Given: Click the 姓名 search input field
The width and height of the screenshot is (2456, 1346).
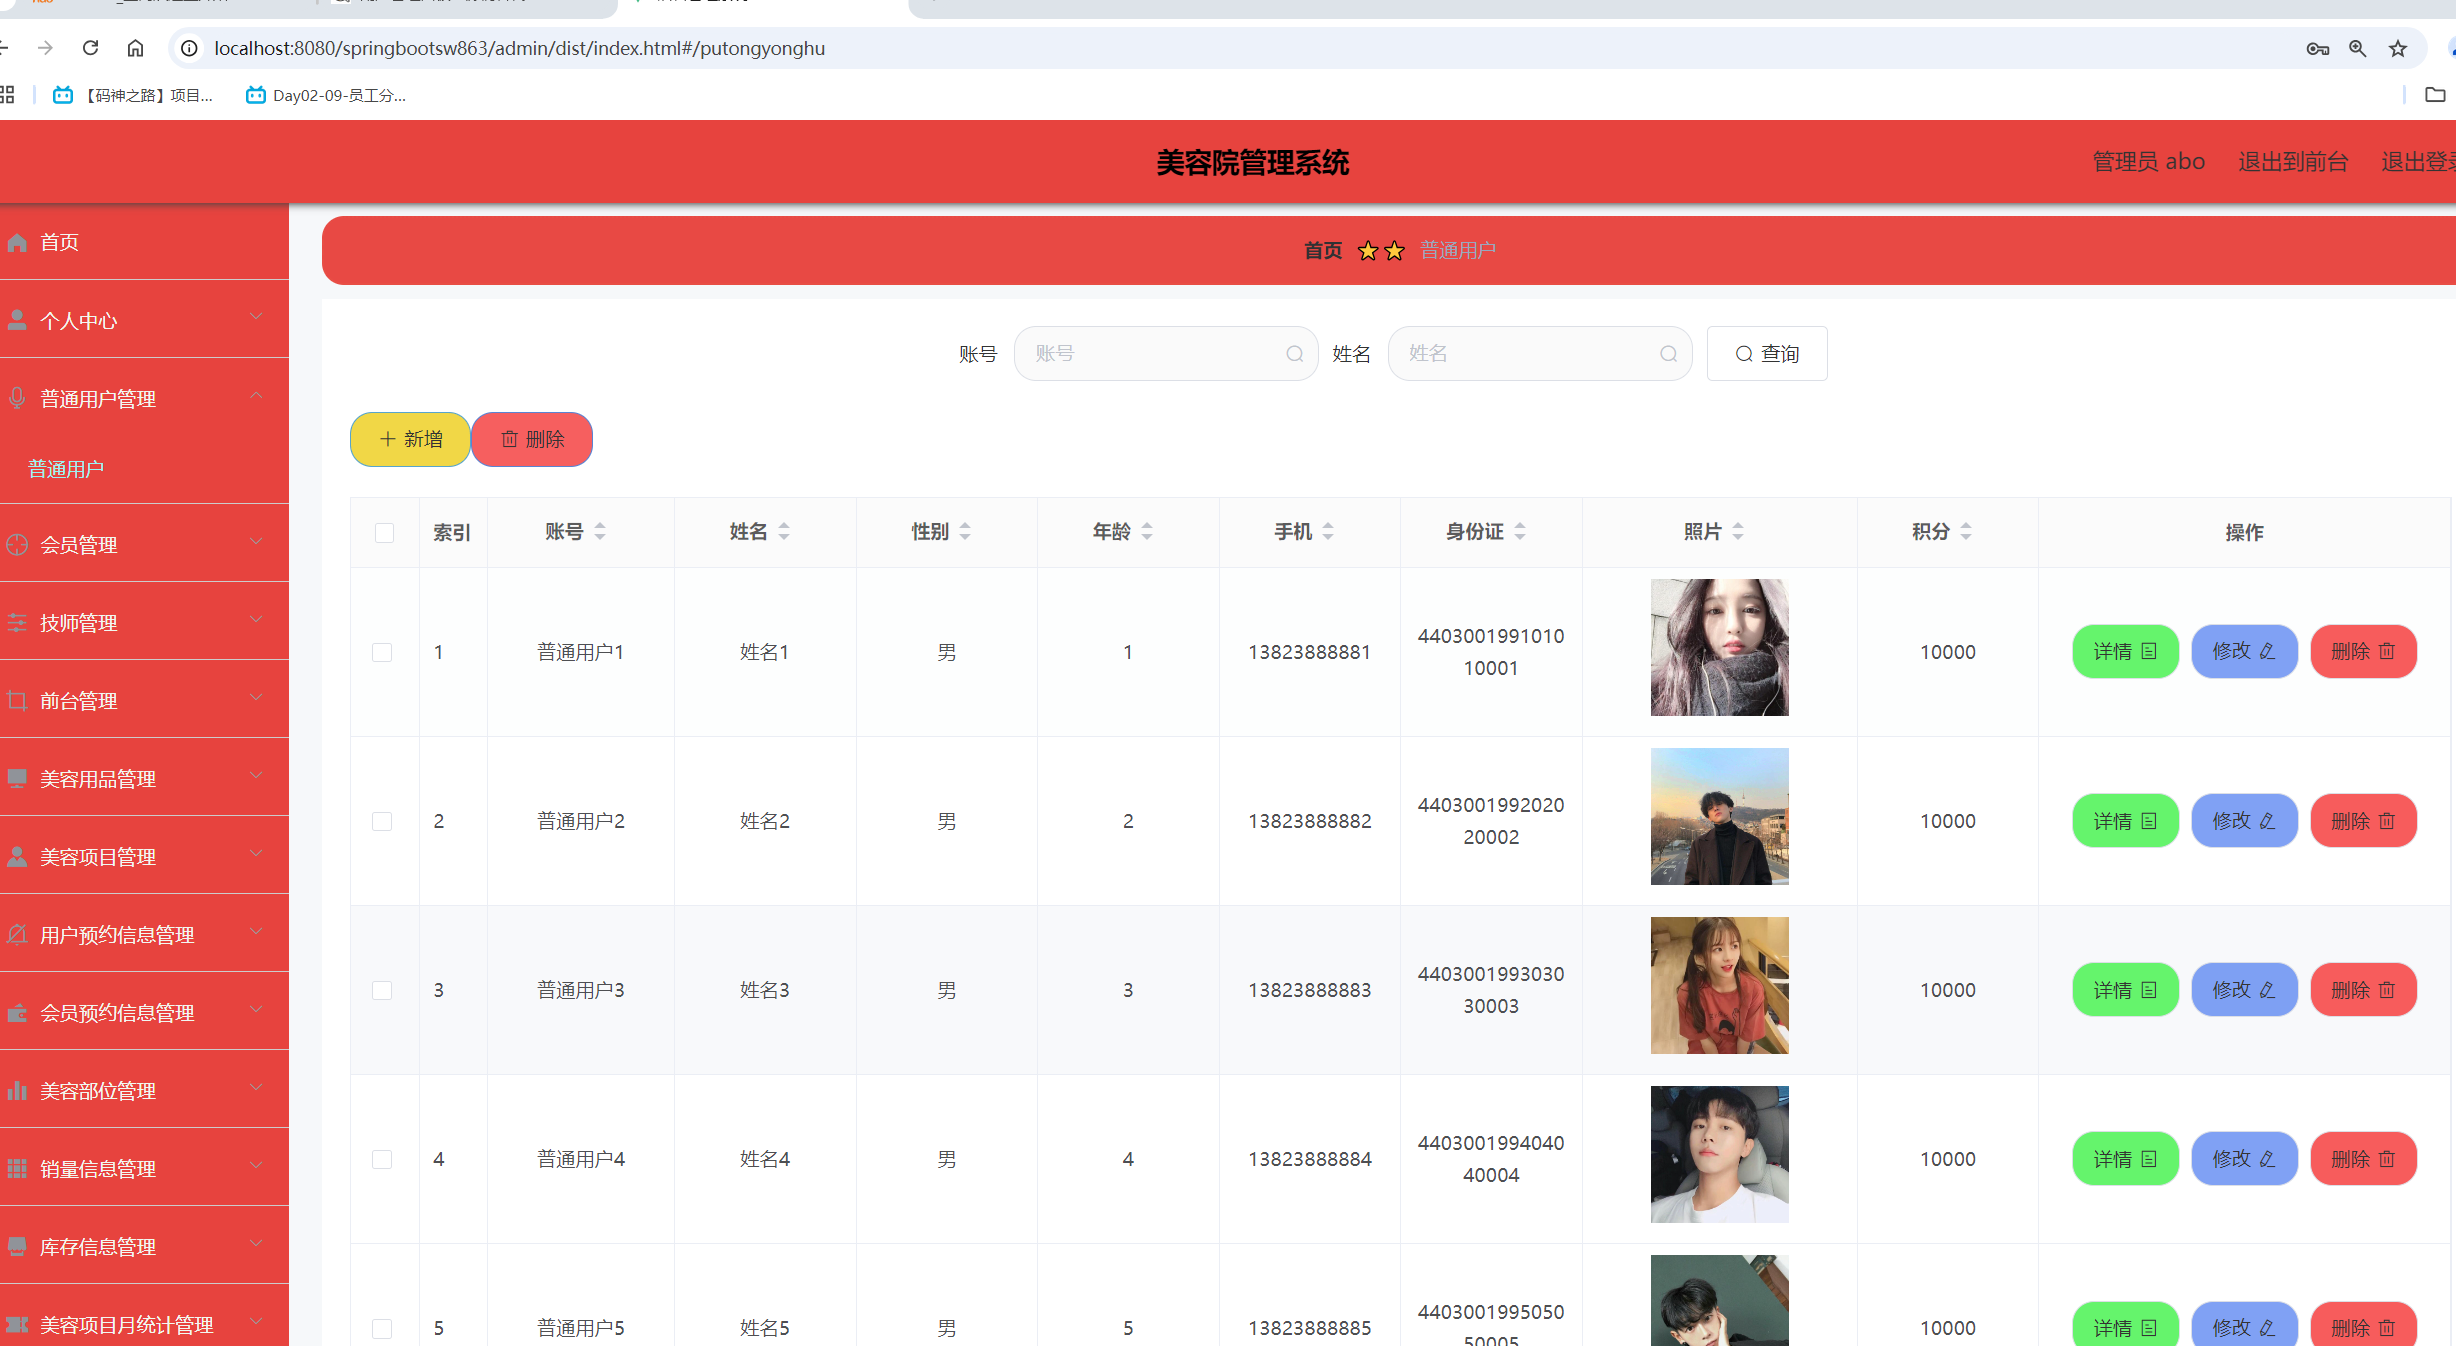Looking at the screenshot, I should point(1540,354).
